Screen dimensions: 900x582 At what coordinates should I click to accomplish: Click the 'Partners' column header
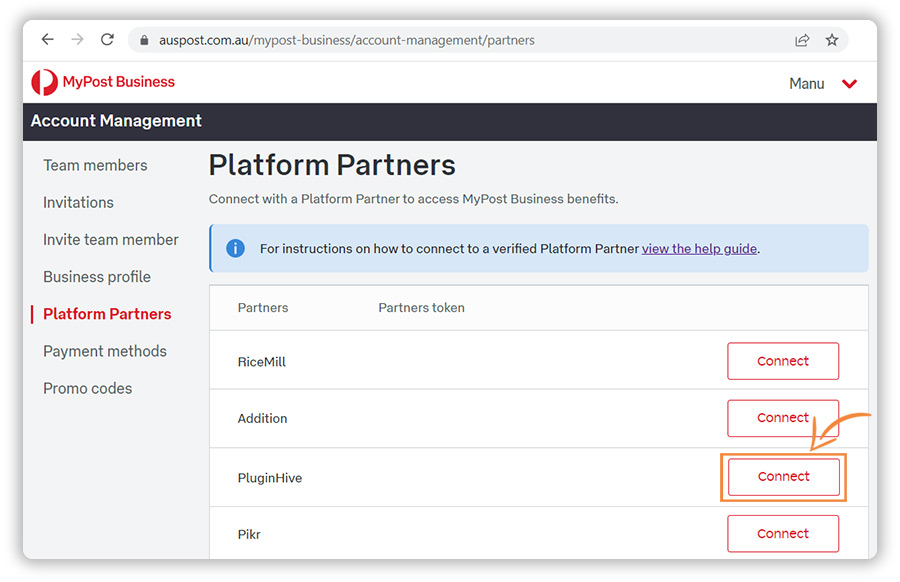coord(263,308)
